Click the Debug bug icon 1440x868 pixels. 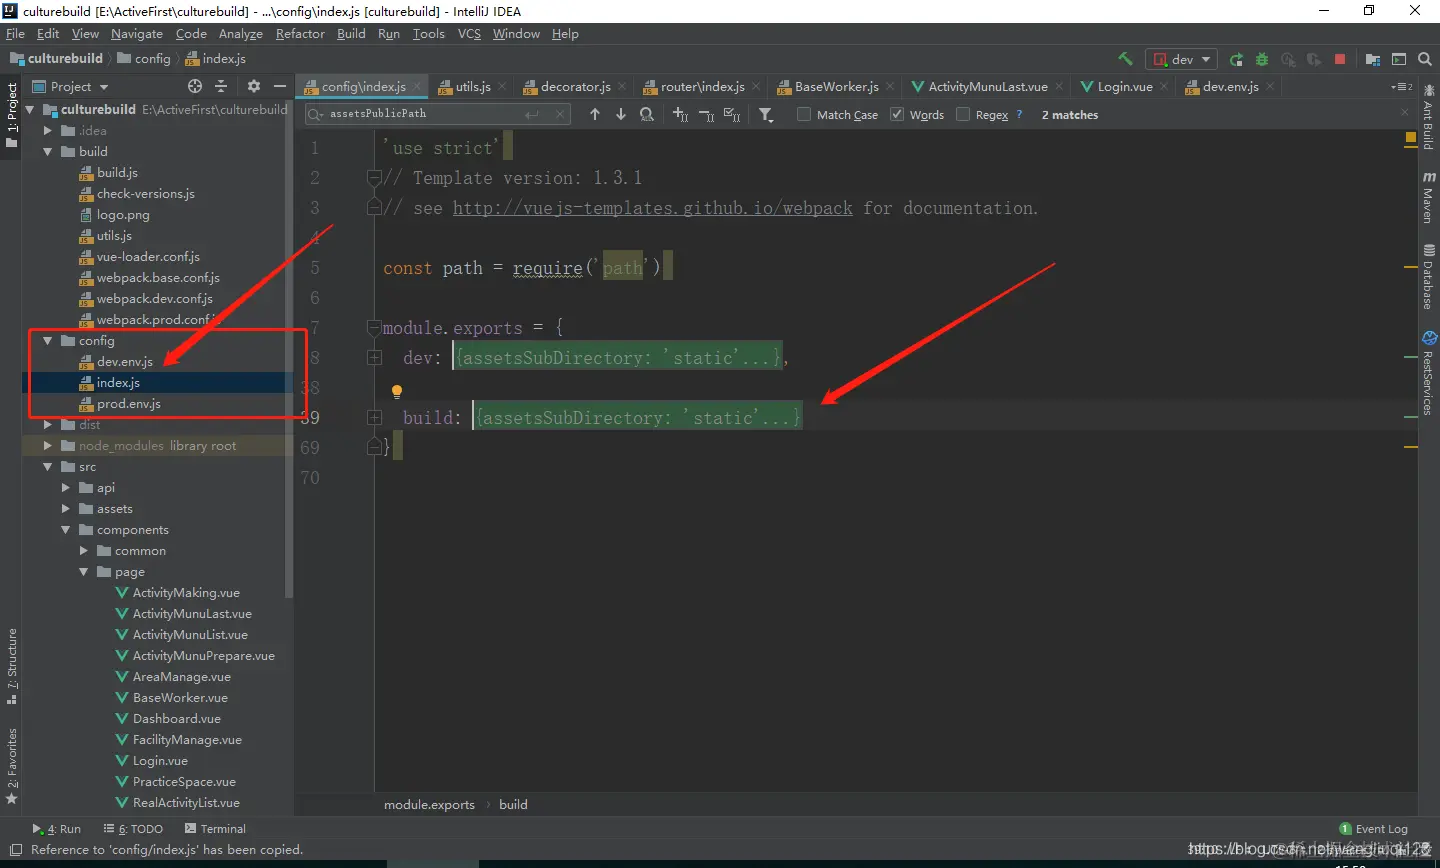coord(1262,59)
